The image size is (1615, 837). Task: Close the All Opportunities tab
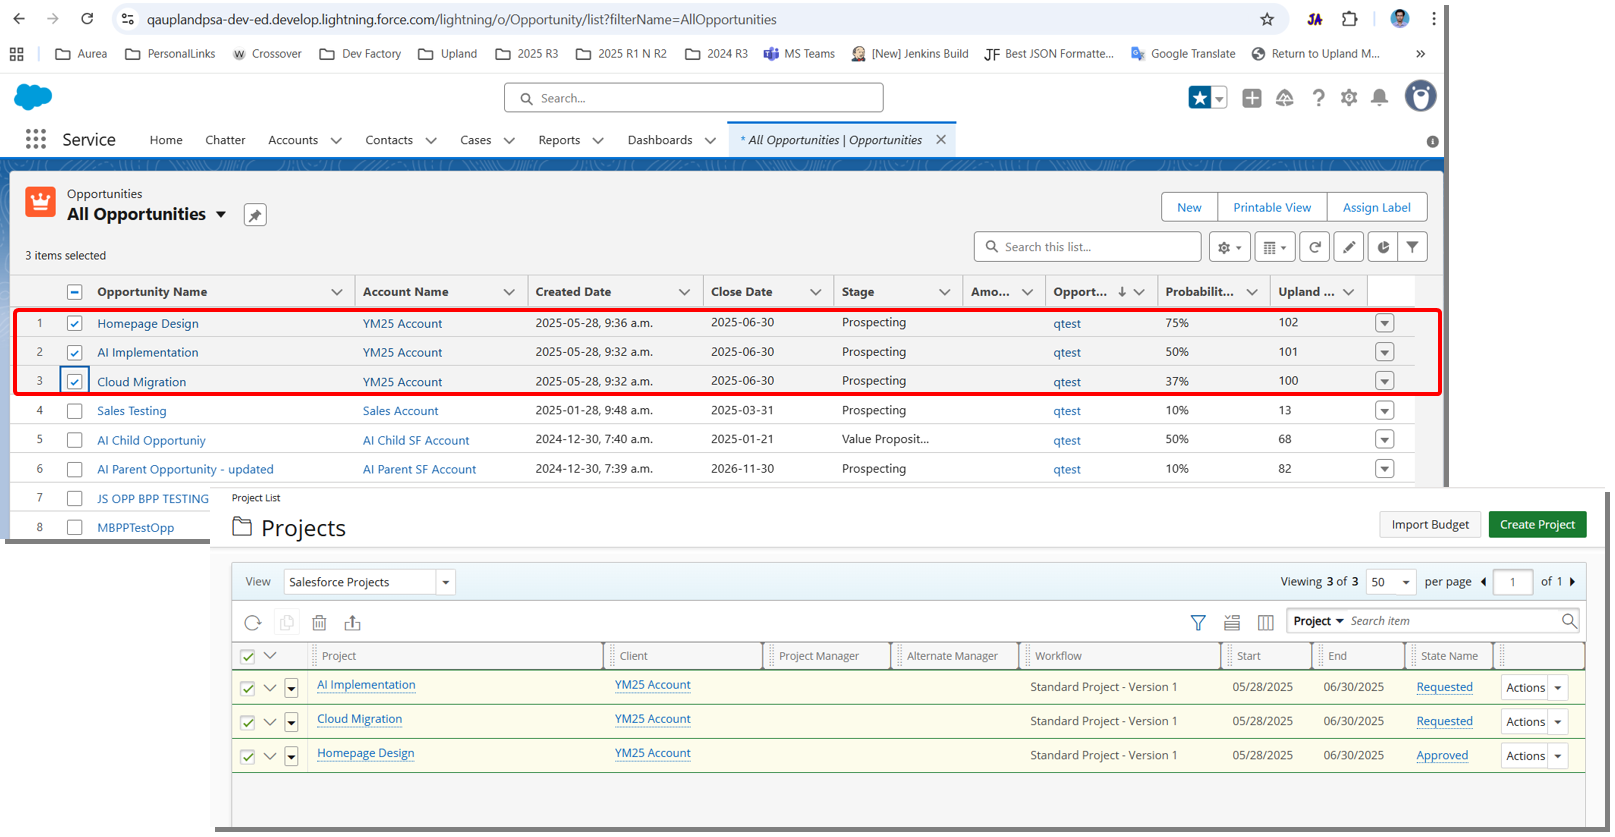(941, 140)
